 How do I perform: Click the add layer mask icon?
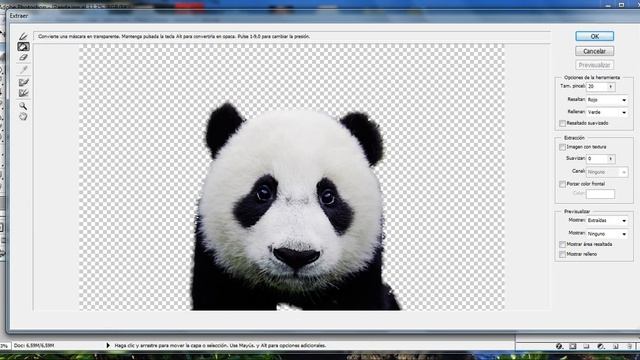coord(573,346)
